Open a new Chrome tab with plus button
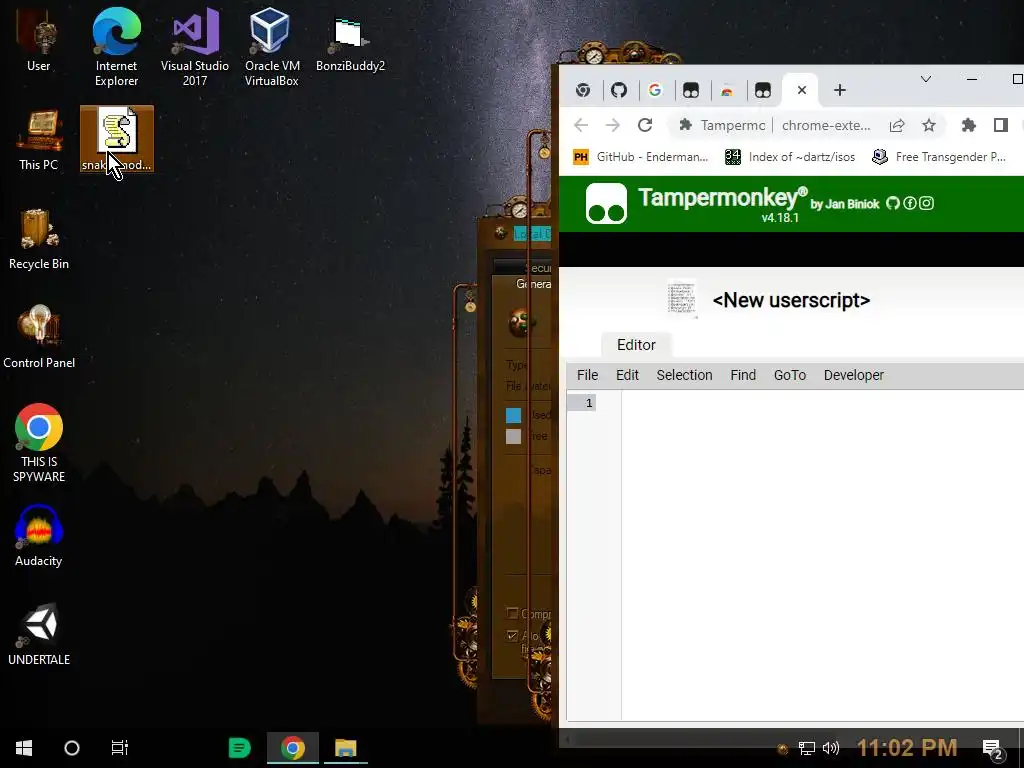This screenshot has width=1024, height=768. point(840,90)
